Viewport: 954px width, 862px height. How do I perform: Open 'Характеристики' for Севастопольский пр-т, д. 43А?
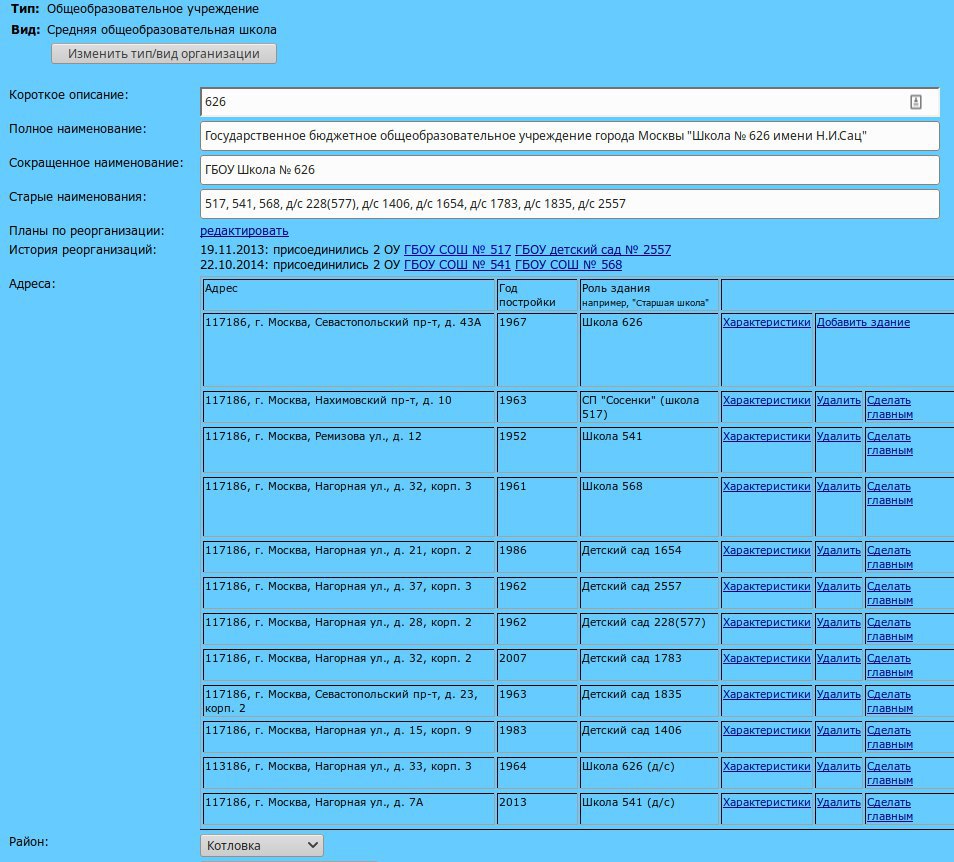point(767,322)
